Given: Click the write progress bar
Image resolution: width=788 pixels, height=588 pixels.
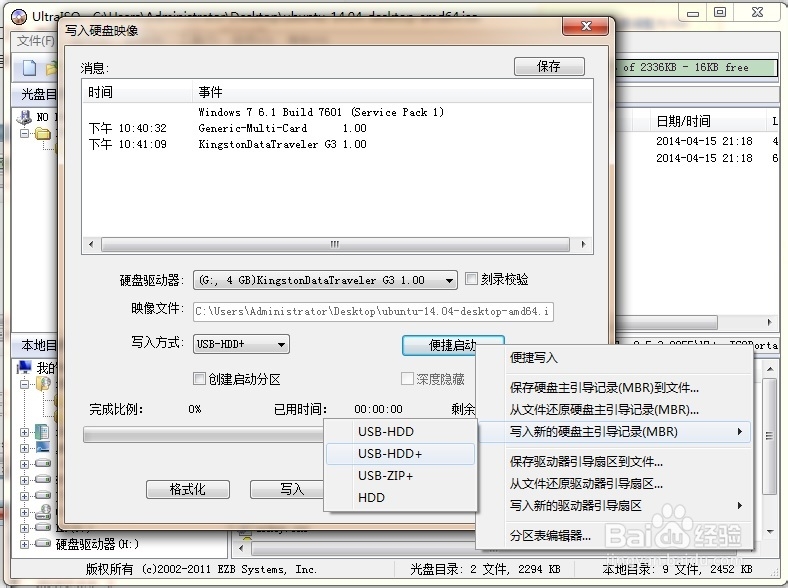Looking at the screenshot, I should coord(204,435).
